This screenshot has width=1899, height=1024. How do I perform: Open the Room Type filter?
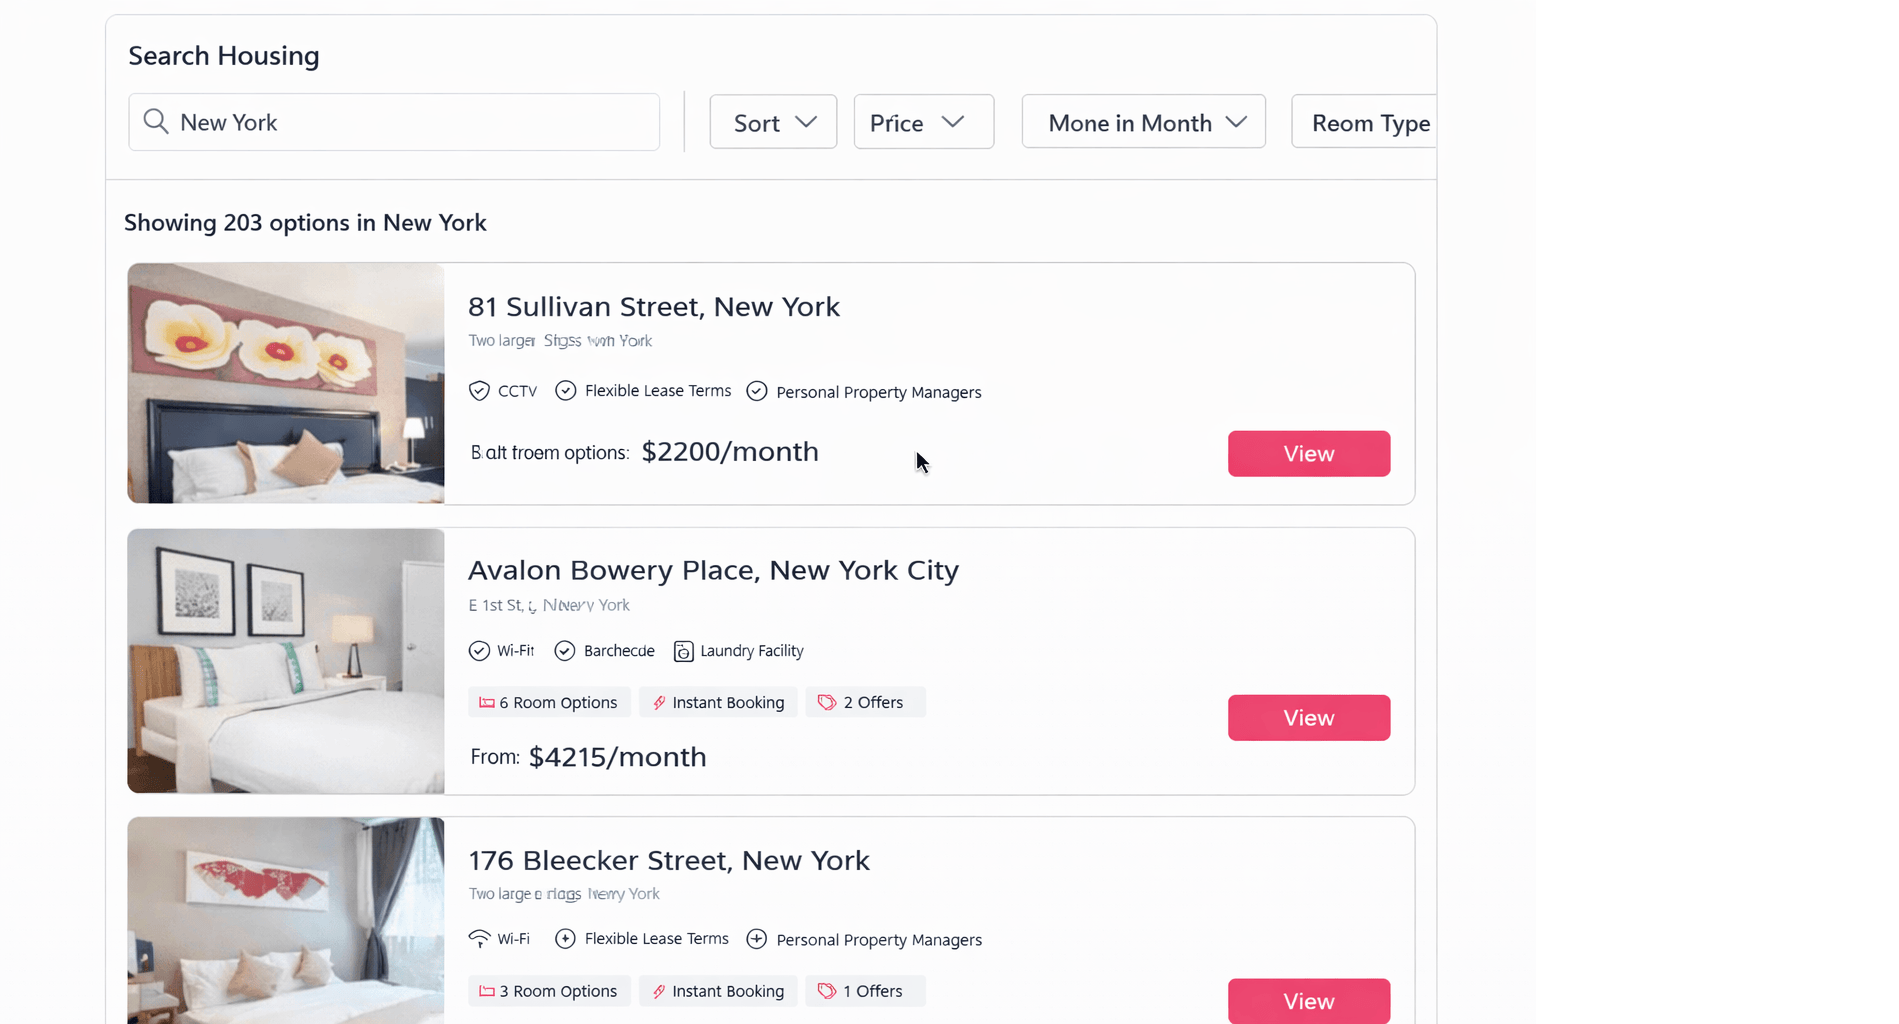pos(1366,122)
